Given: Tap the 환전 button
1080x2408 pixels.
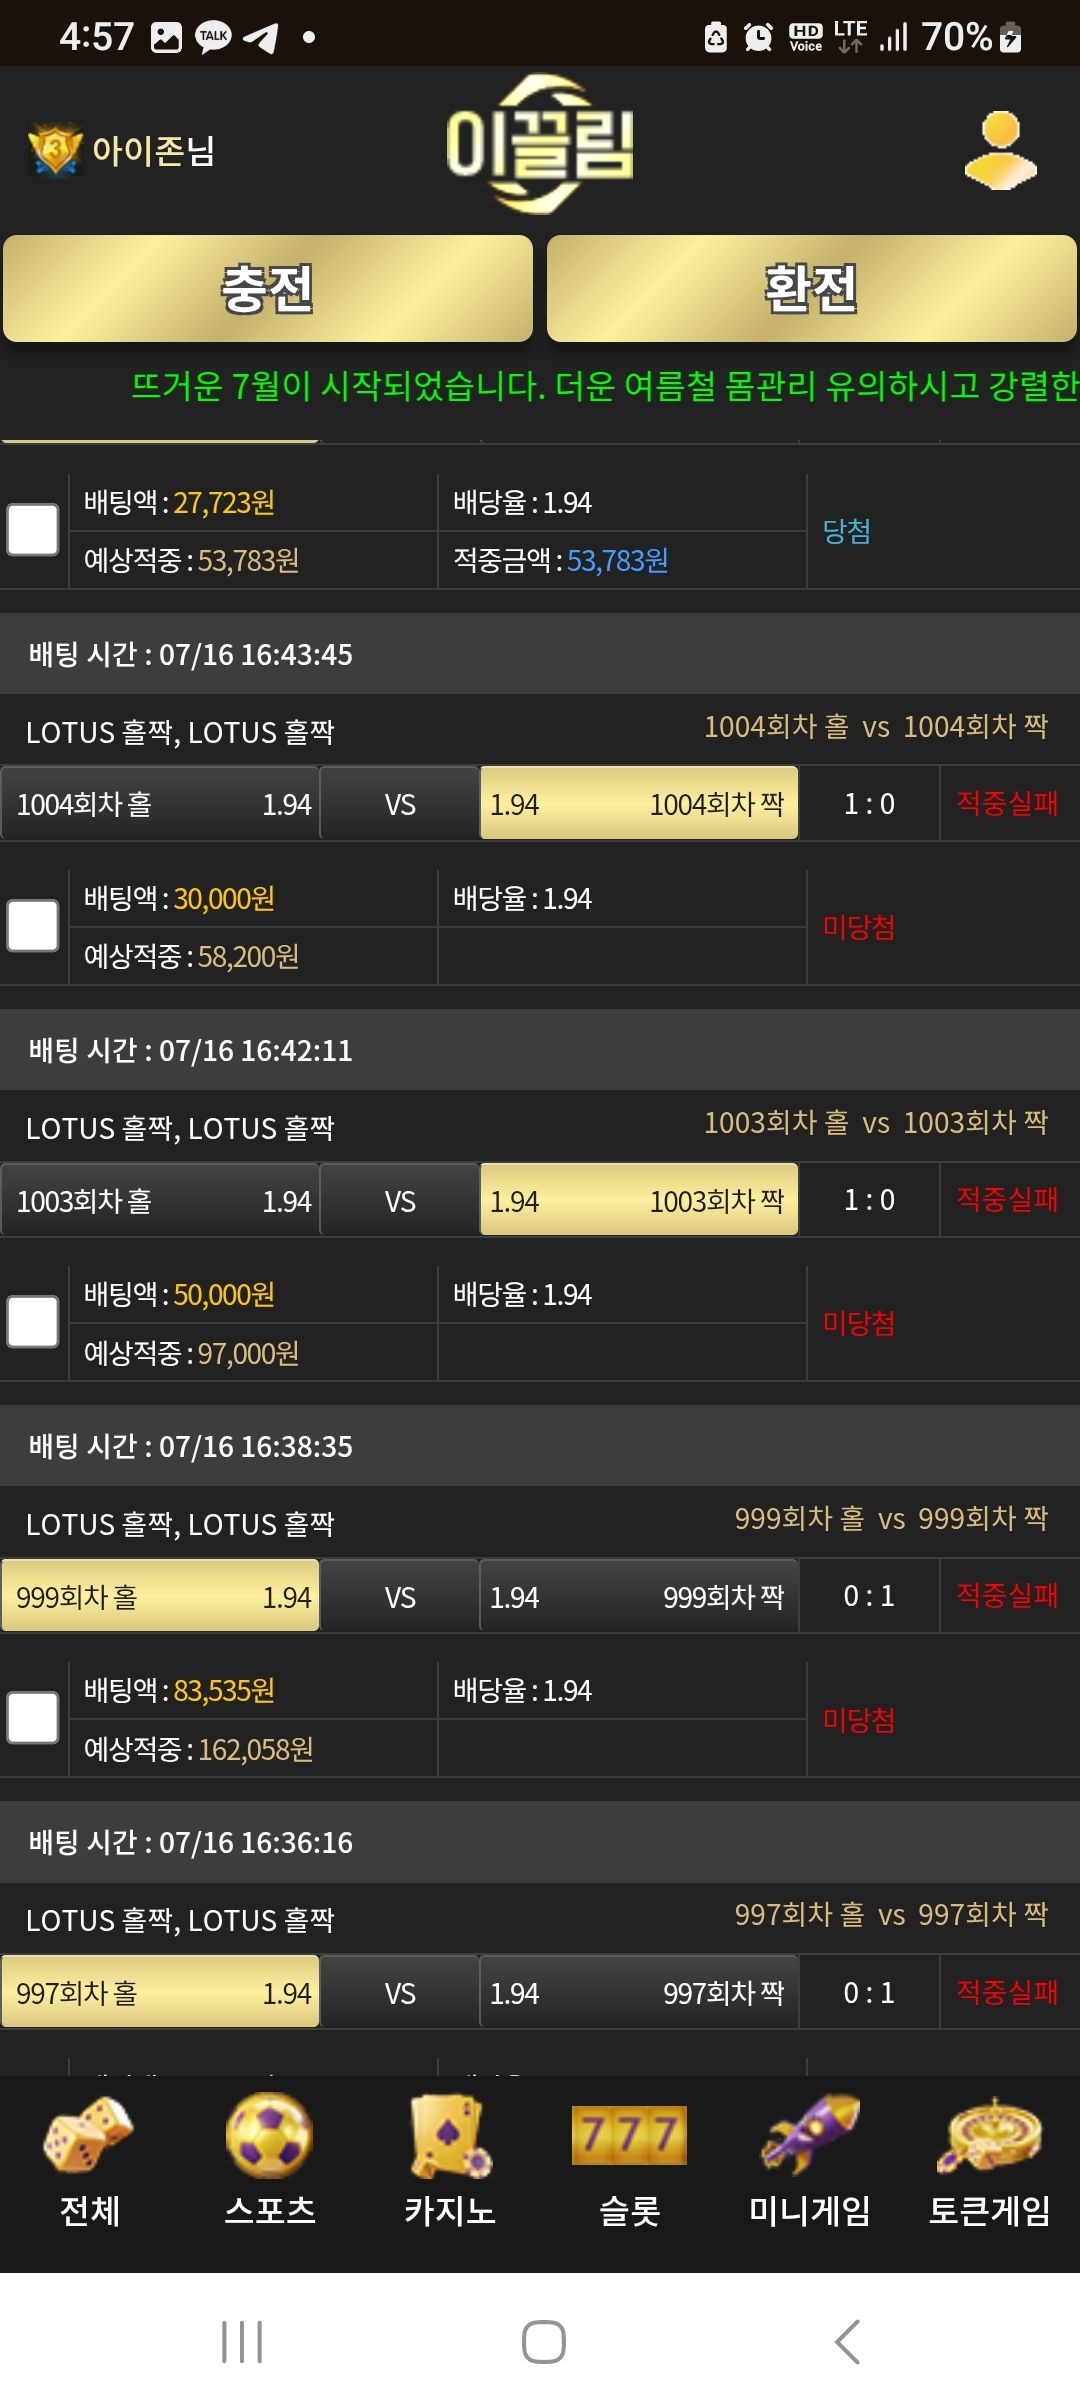Looking at the screenshot, I should (812, 289).
